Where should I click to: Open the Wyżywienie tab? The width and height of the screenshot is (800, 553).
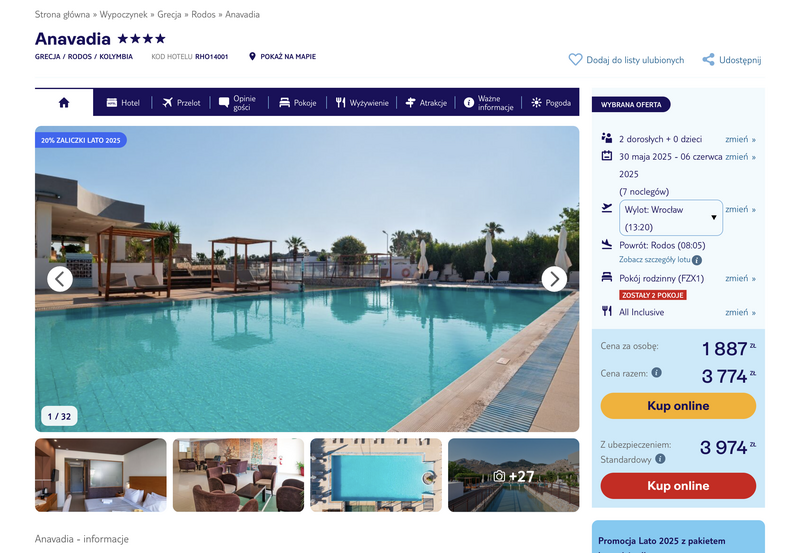point(362,103)
